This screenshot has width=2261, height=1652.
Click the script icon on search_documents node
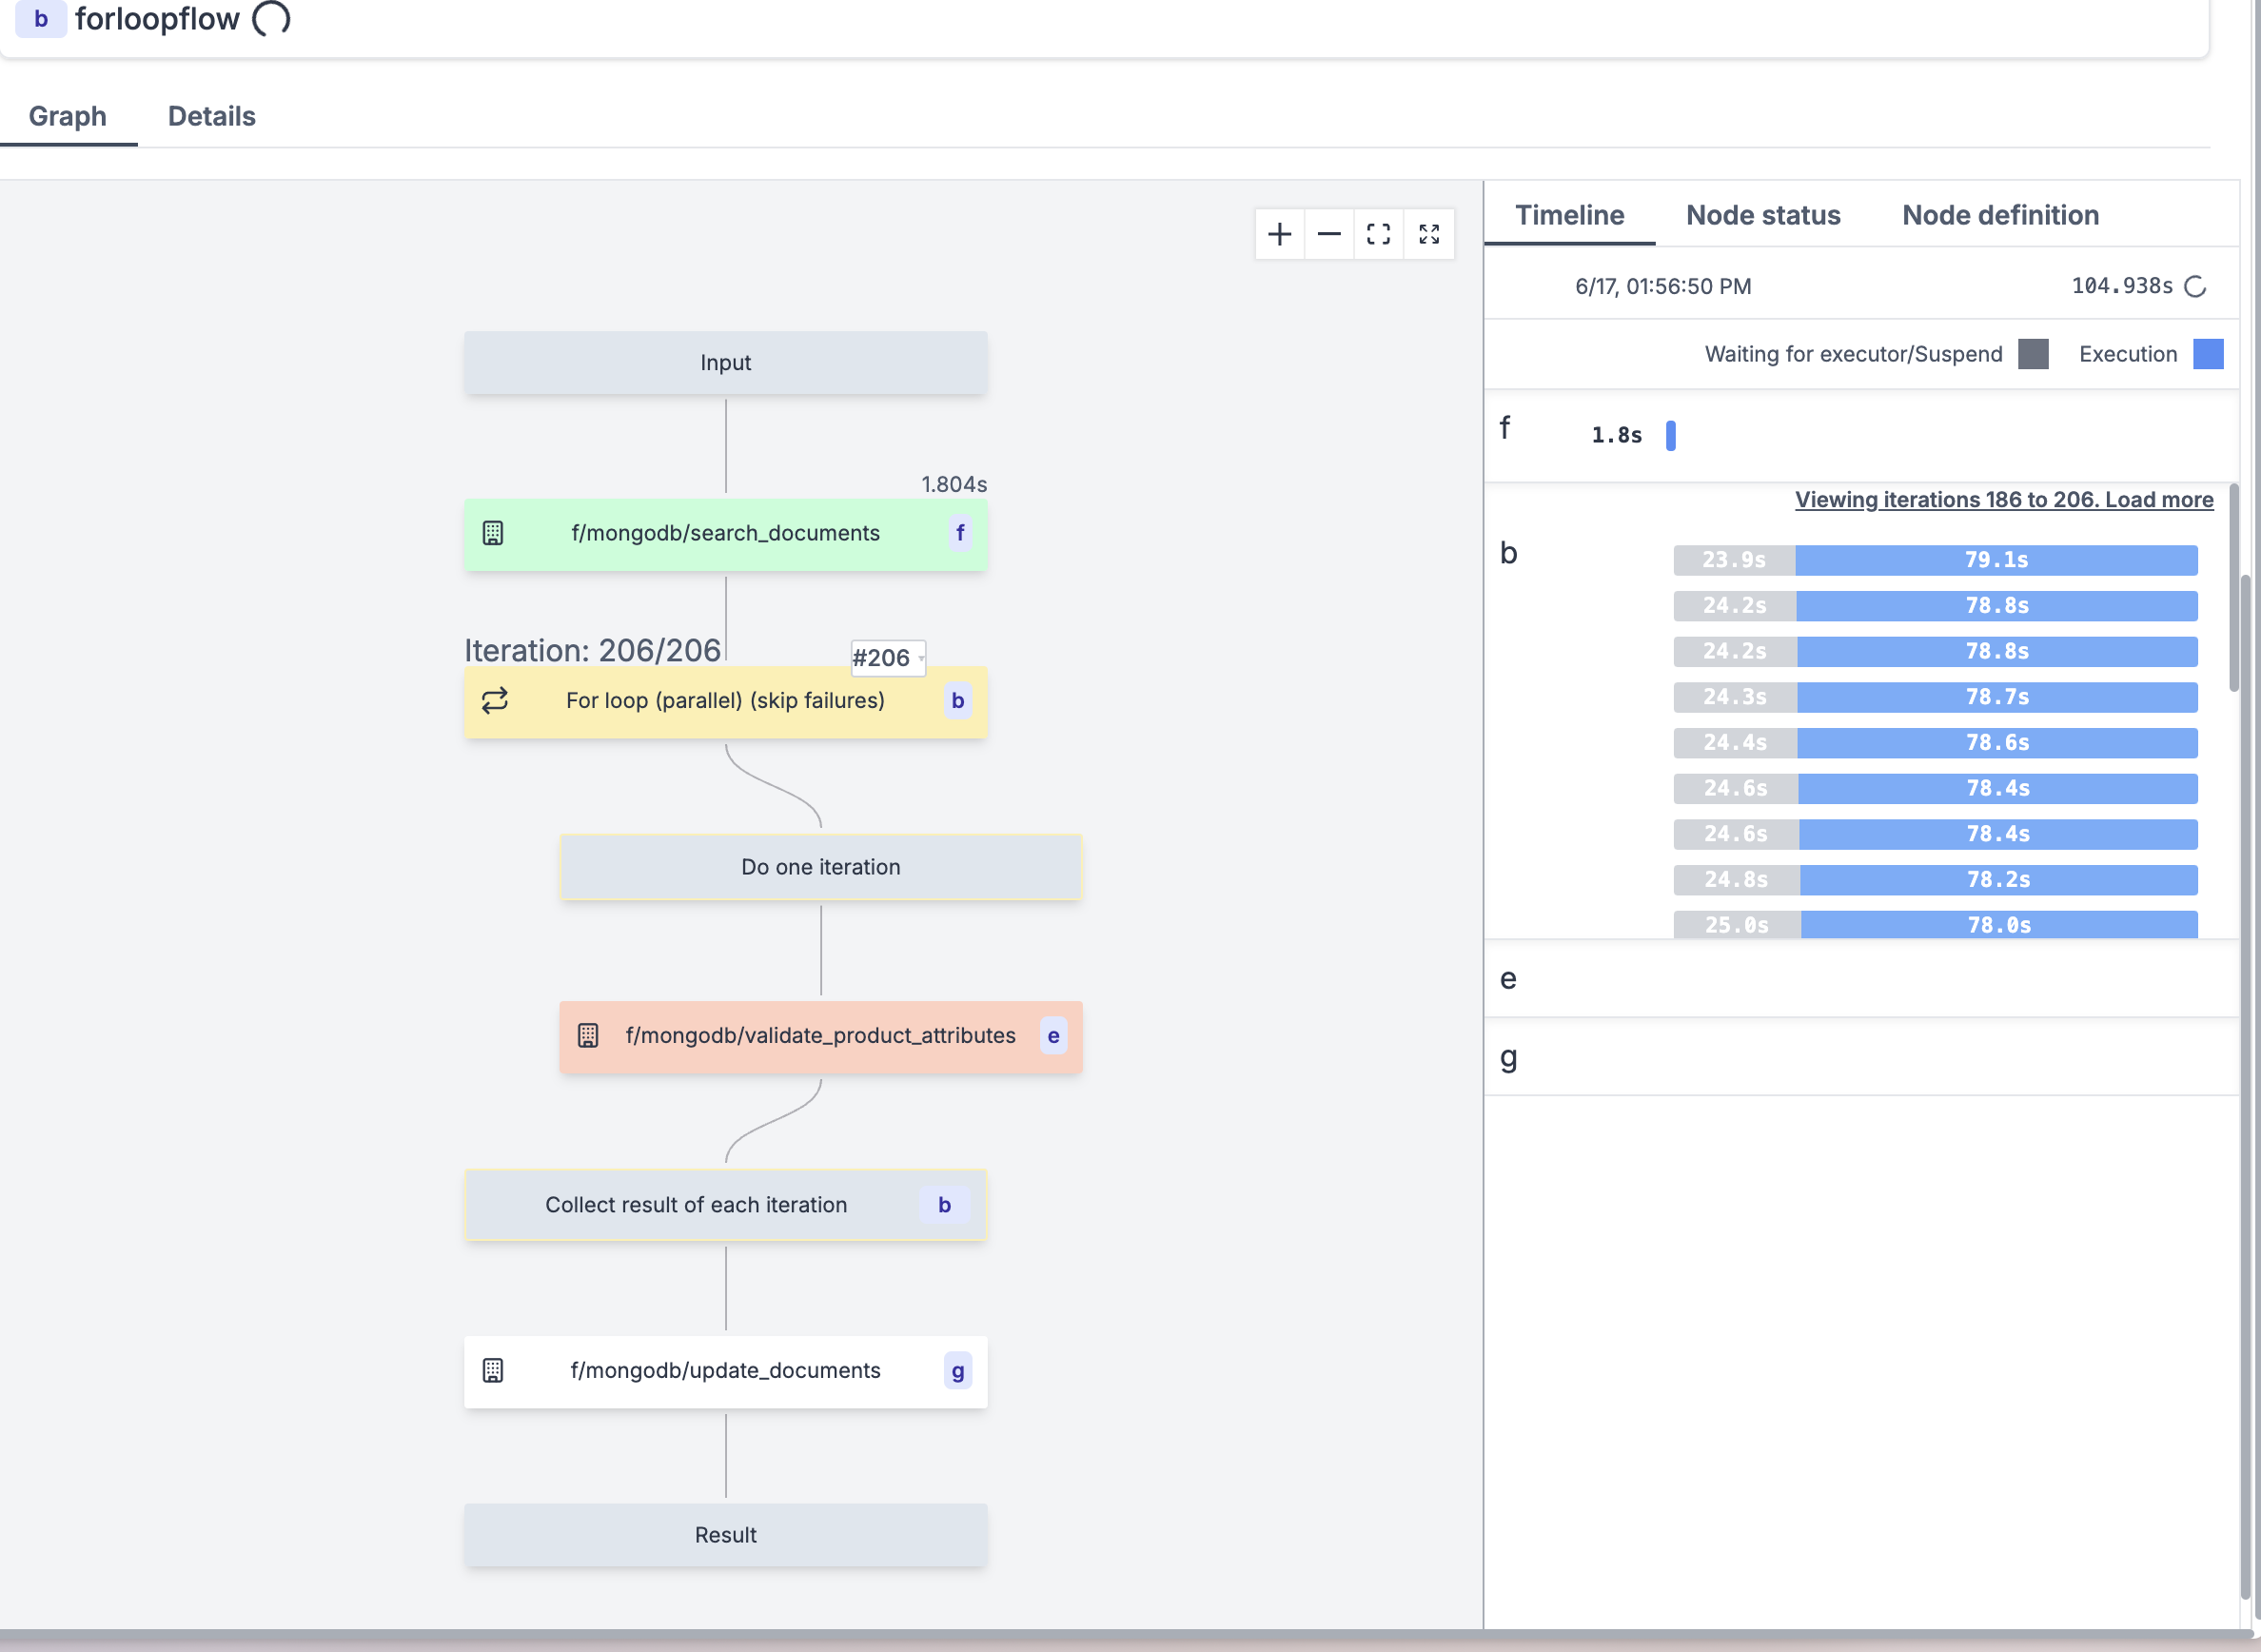pyautogui.click(x=493, y=533)
